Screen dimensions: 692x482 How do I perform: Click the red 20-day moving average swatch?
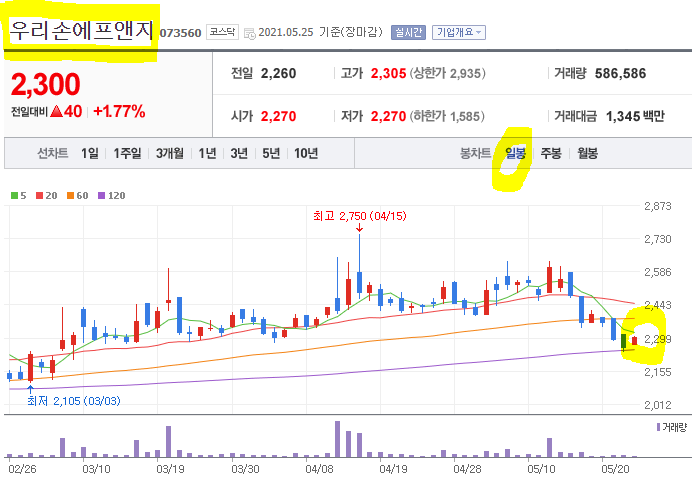tap(40, 196)
